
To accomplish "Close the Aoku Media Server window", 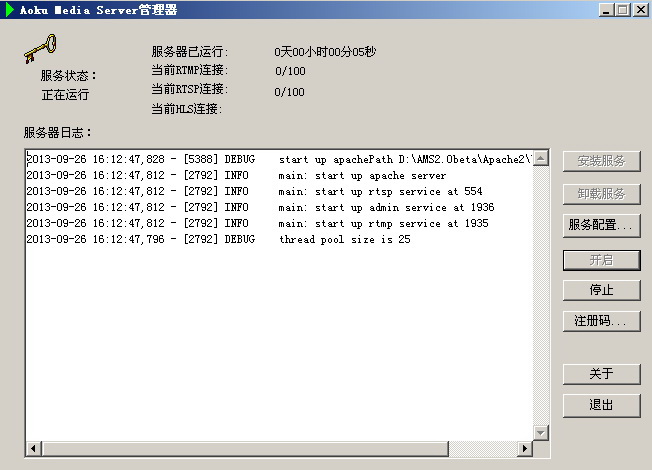I will click(641, 10).
